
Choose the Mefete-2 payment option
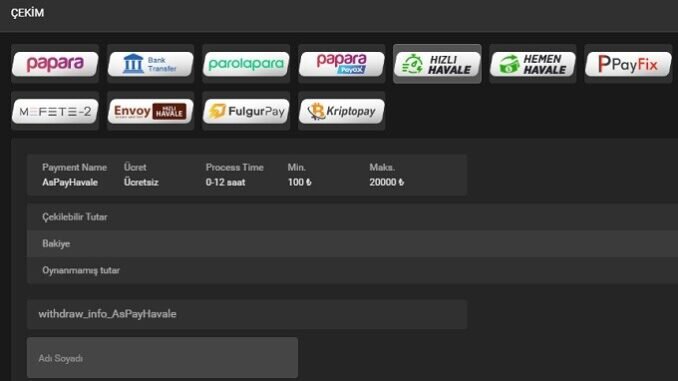[x=55, y=111]
